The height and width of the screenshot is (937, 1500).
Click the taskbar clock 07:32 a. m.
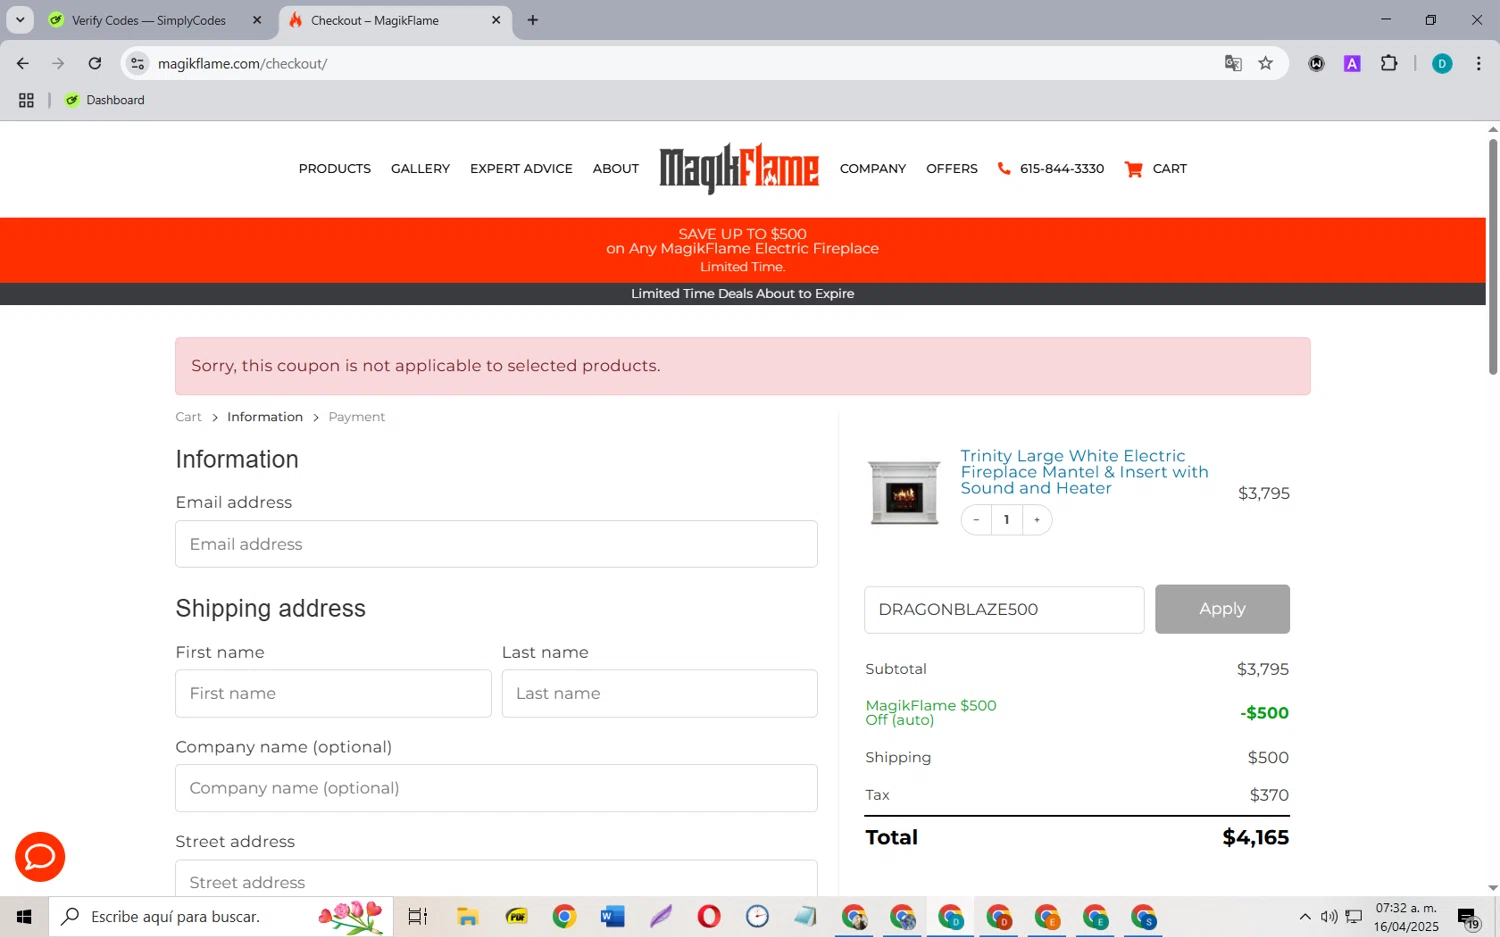pyautogui.click(x=1406, y=917)
